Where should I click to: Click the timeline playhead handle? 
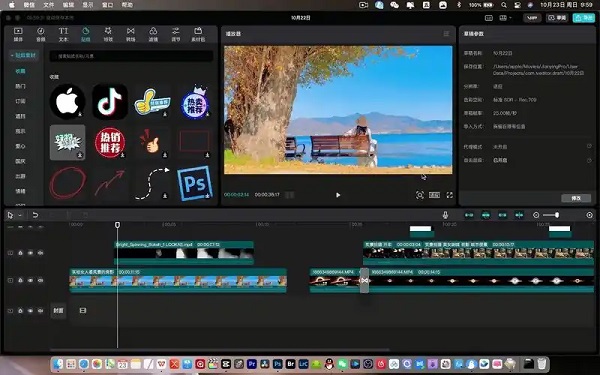pyautogui.click(x=117, y=225)
